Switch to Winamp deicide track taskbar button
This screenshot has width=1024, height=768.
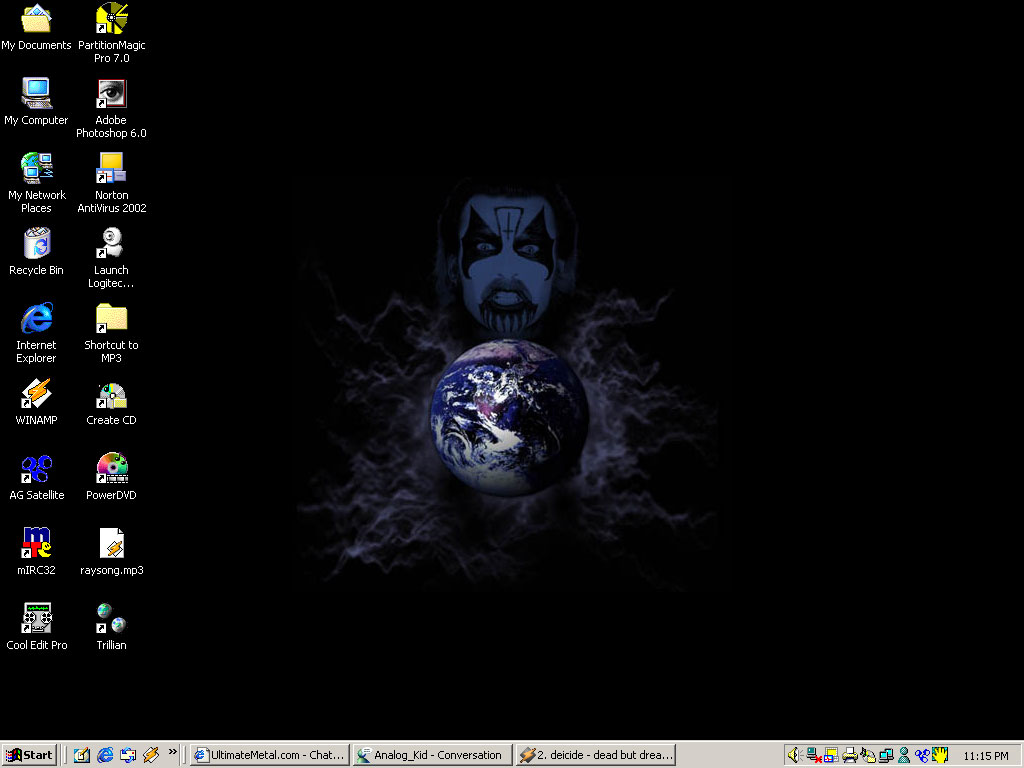(x=595, y=755)
